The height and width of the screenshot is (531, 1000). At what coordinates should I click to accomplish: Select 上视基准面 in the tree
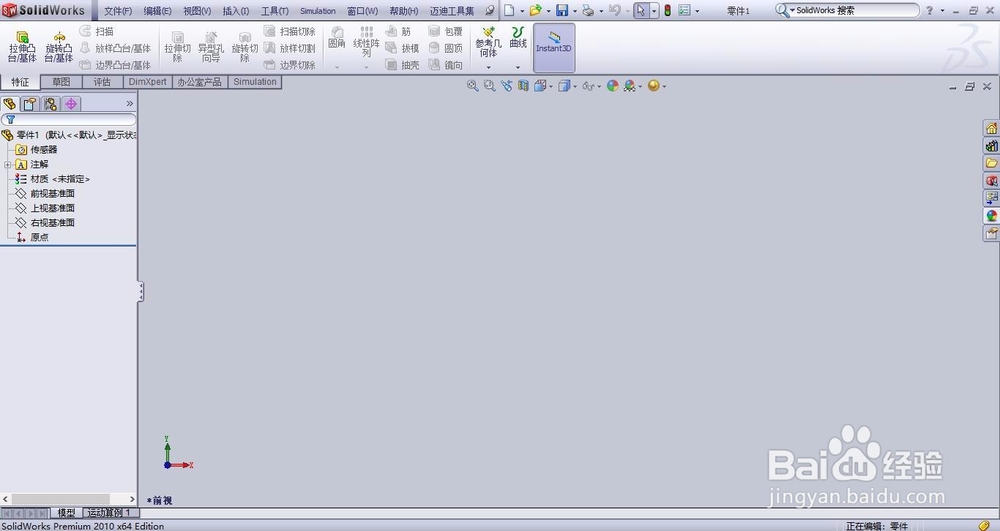52,208
